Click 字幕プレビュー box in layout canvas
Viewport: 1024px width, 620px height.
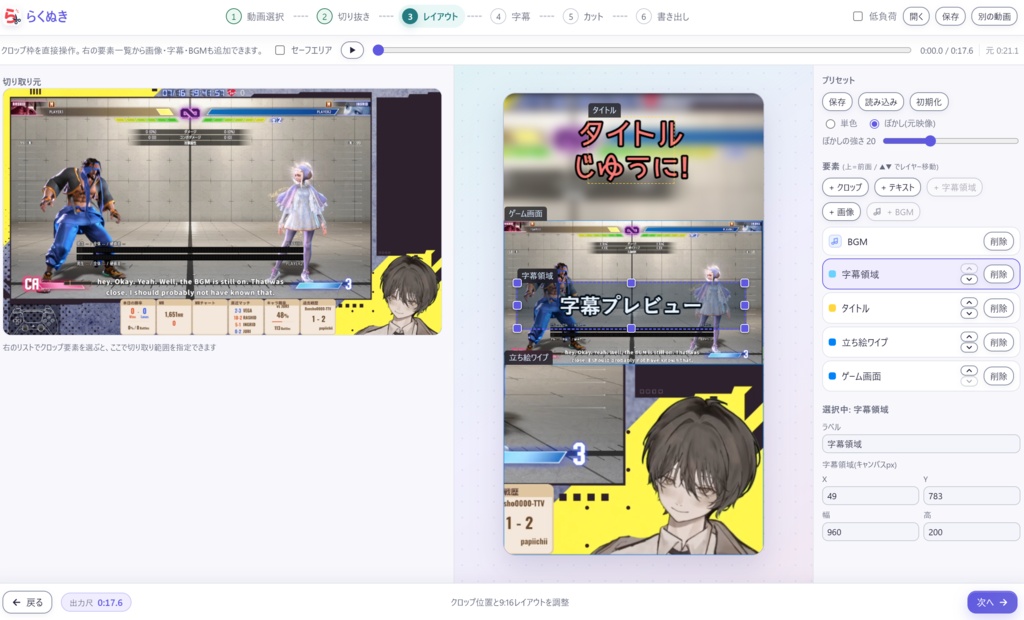coord(631,306)
